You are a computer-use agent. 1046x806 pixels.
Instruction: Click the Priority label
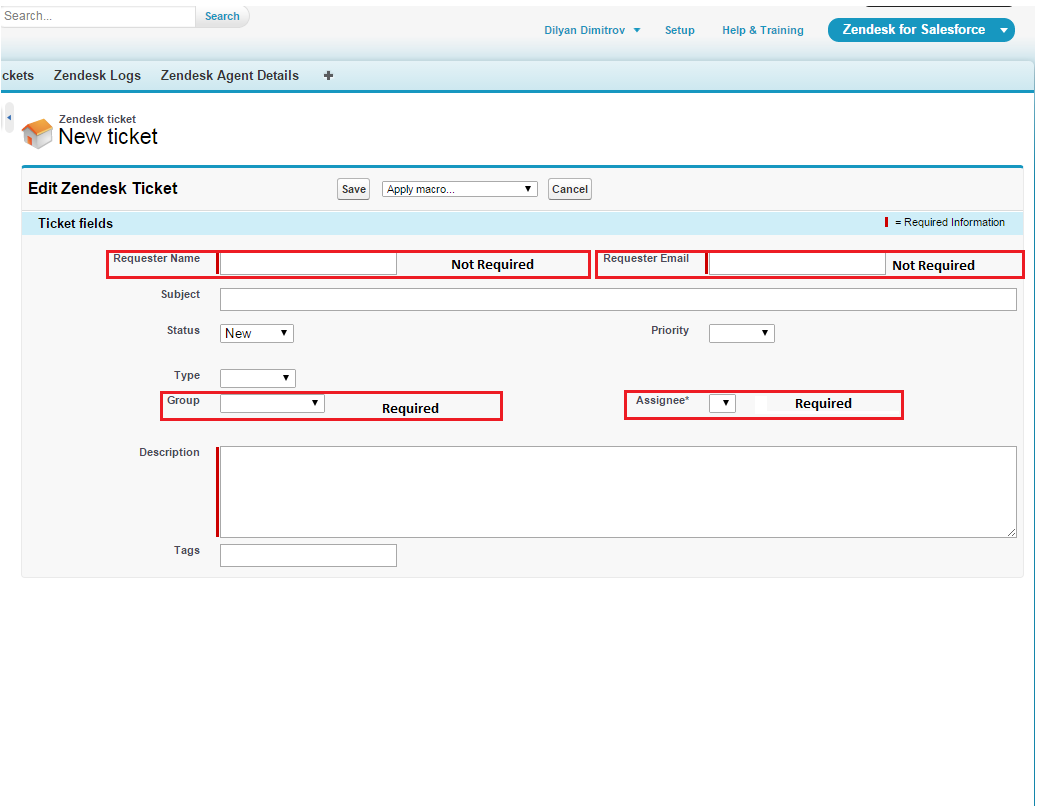click(x=670, y=330)
